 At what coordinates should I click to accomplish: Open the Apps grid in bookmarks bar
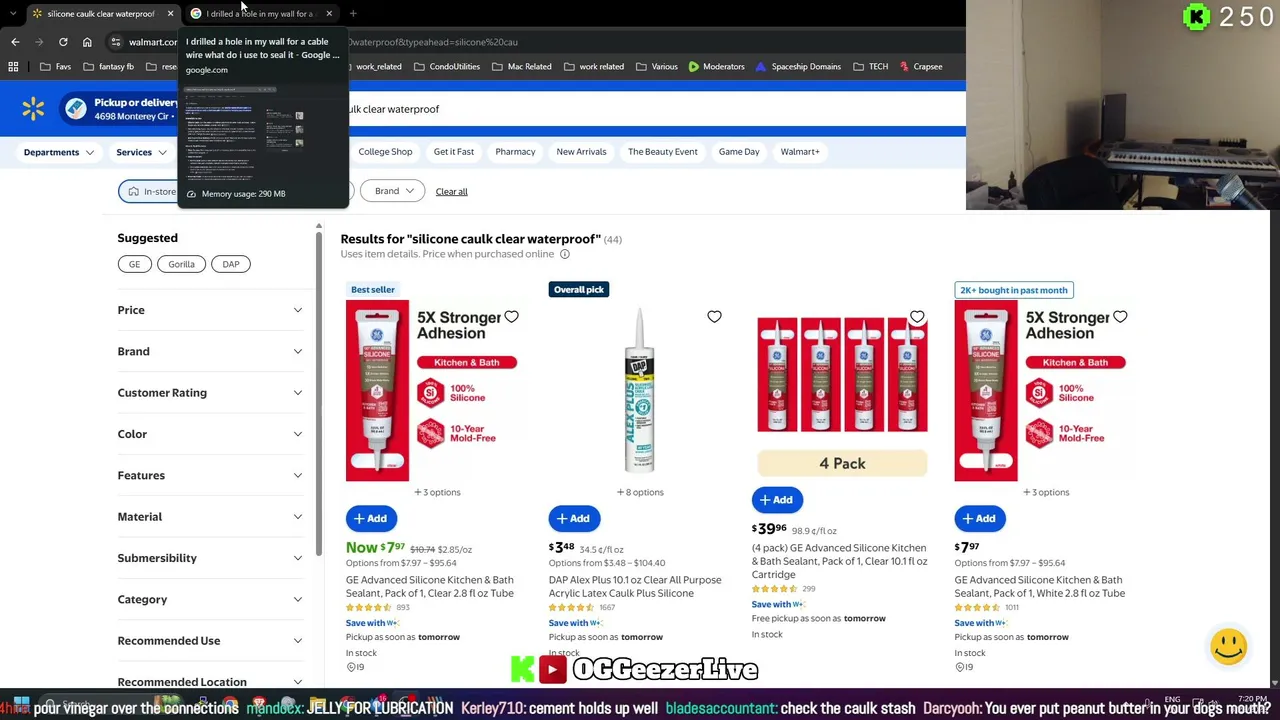pyautogui.click(x=13, y=67)
